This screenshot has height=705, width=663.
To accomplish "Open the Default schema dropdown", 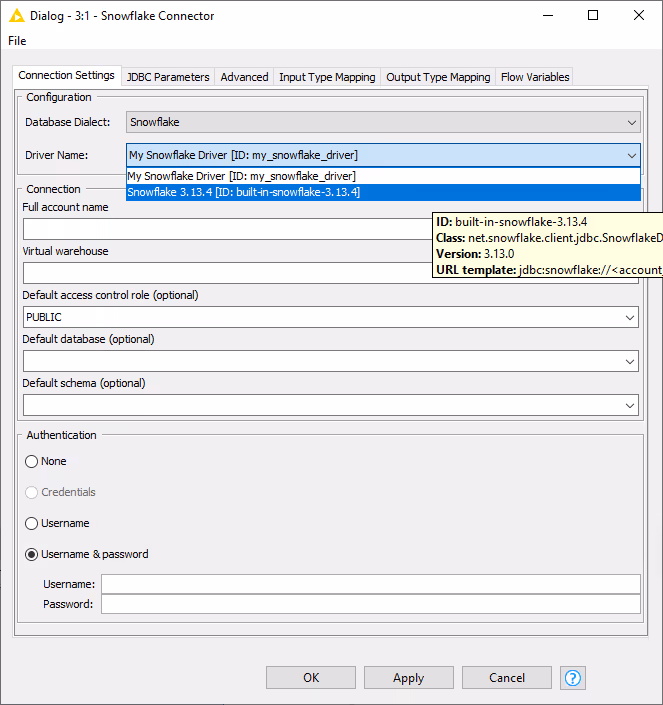I will pyautogui.click(x=630, y=405).
